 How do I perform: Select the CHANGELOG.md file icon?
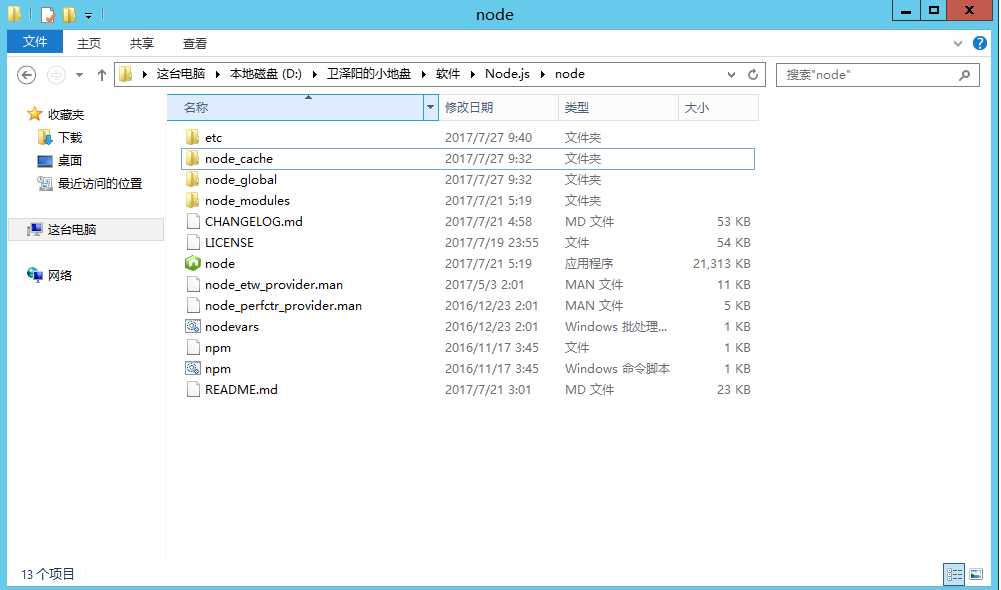click(x=192, y=222)
